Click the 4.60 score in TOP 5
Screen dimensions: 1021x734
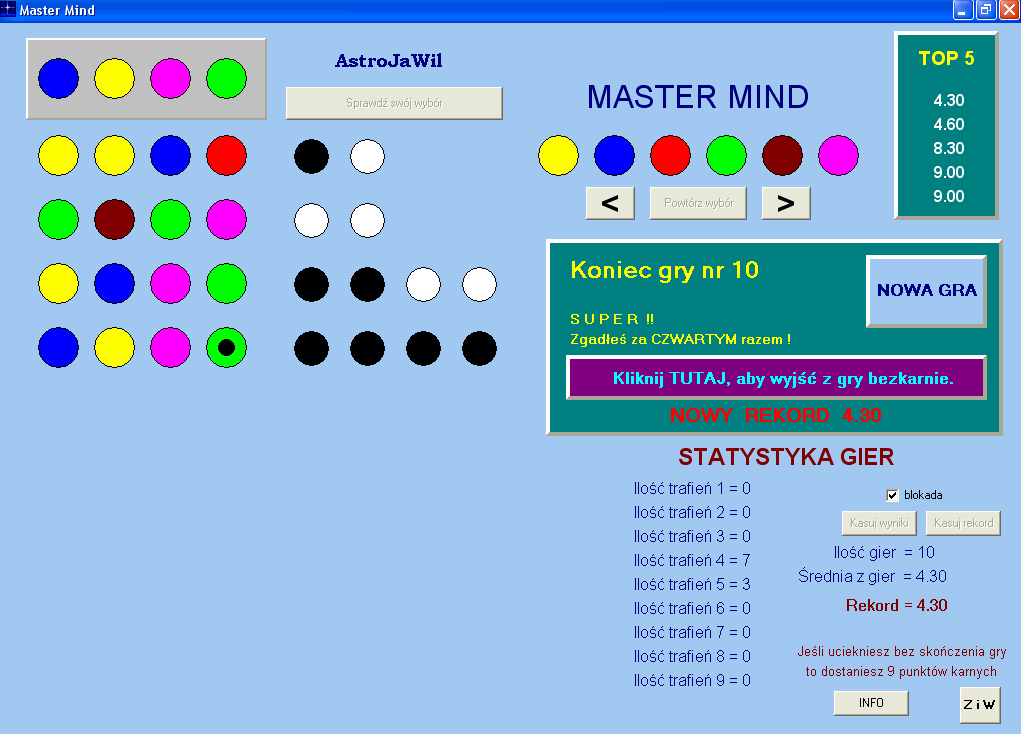pyautogui.click(x=949, y=124)
